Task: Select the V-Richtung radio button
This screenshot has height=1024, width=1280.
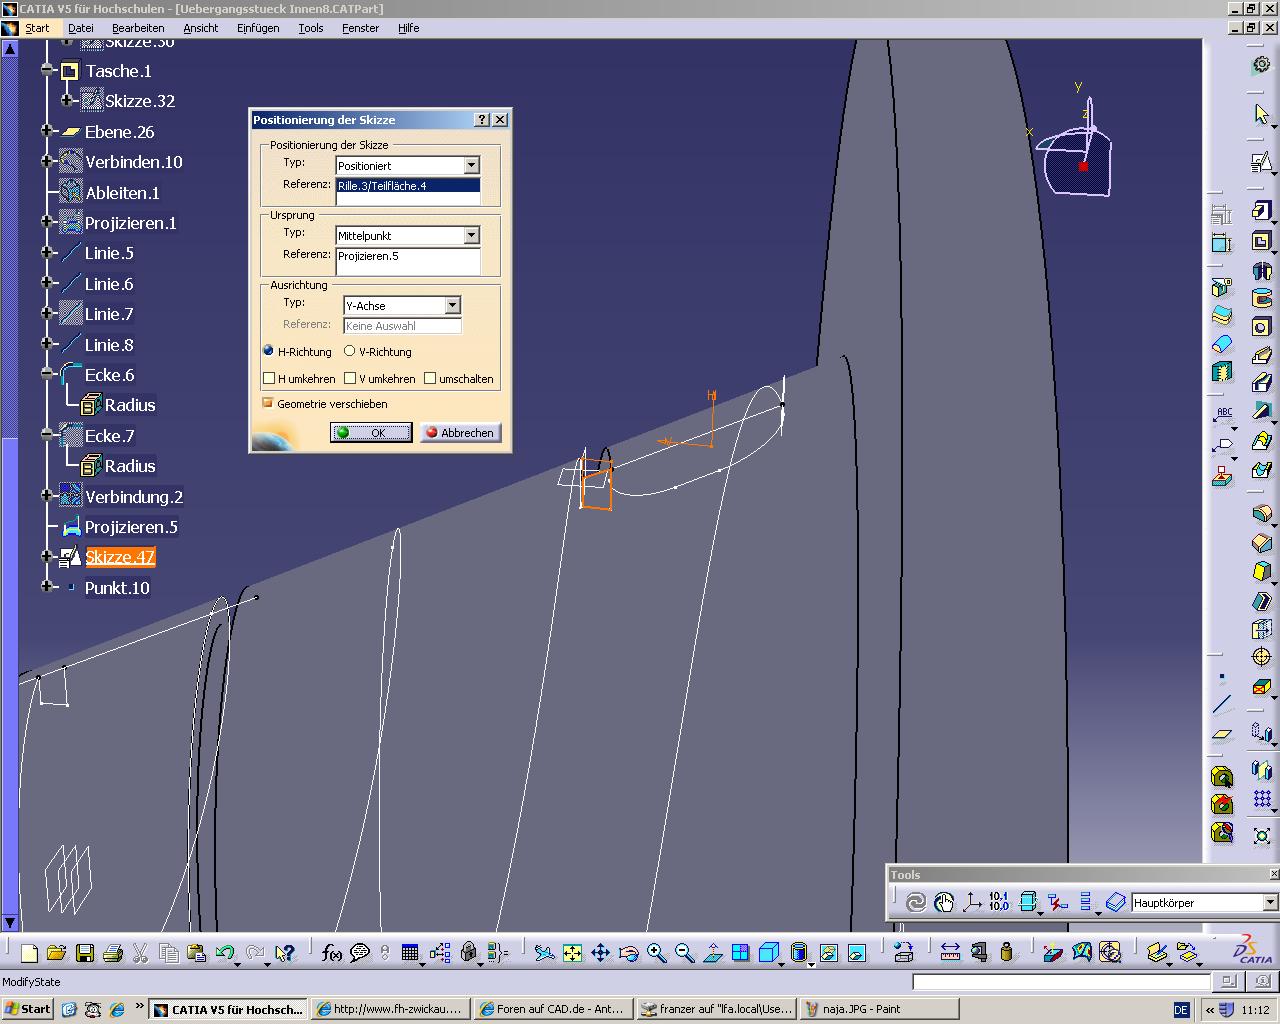Action: [349, 351]
